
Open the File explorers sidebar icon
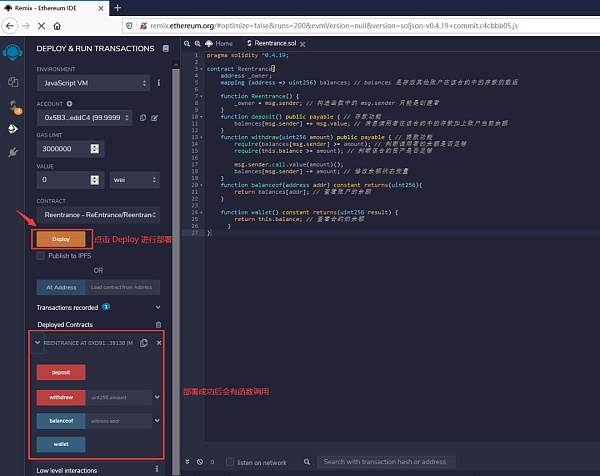click(13, 82)
